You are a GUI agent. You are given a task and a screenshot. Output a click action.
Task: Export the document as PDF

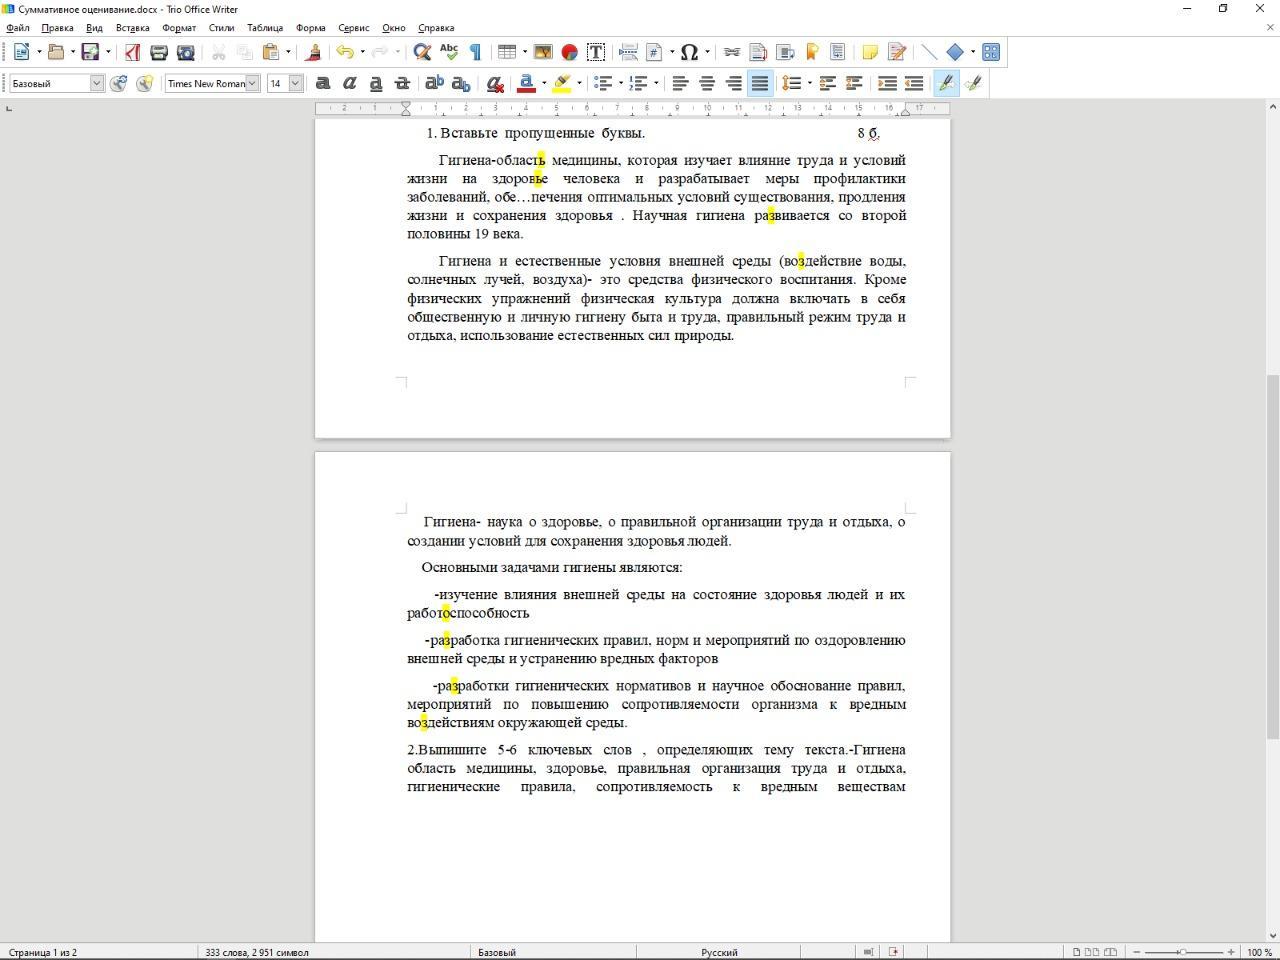[x=132, y=52]
